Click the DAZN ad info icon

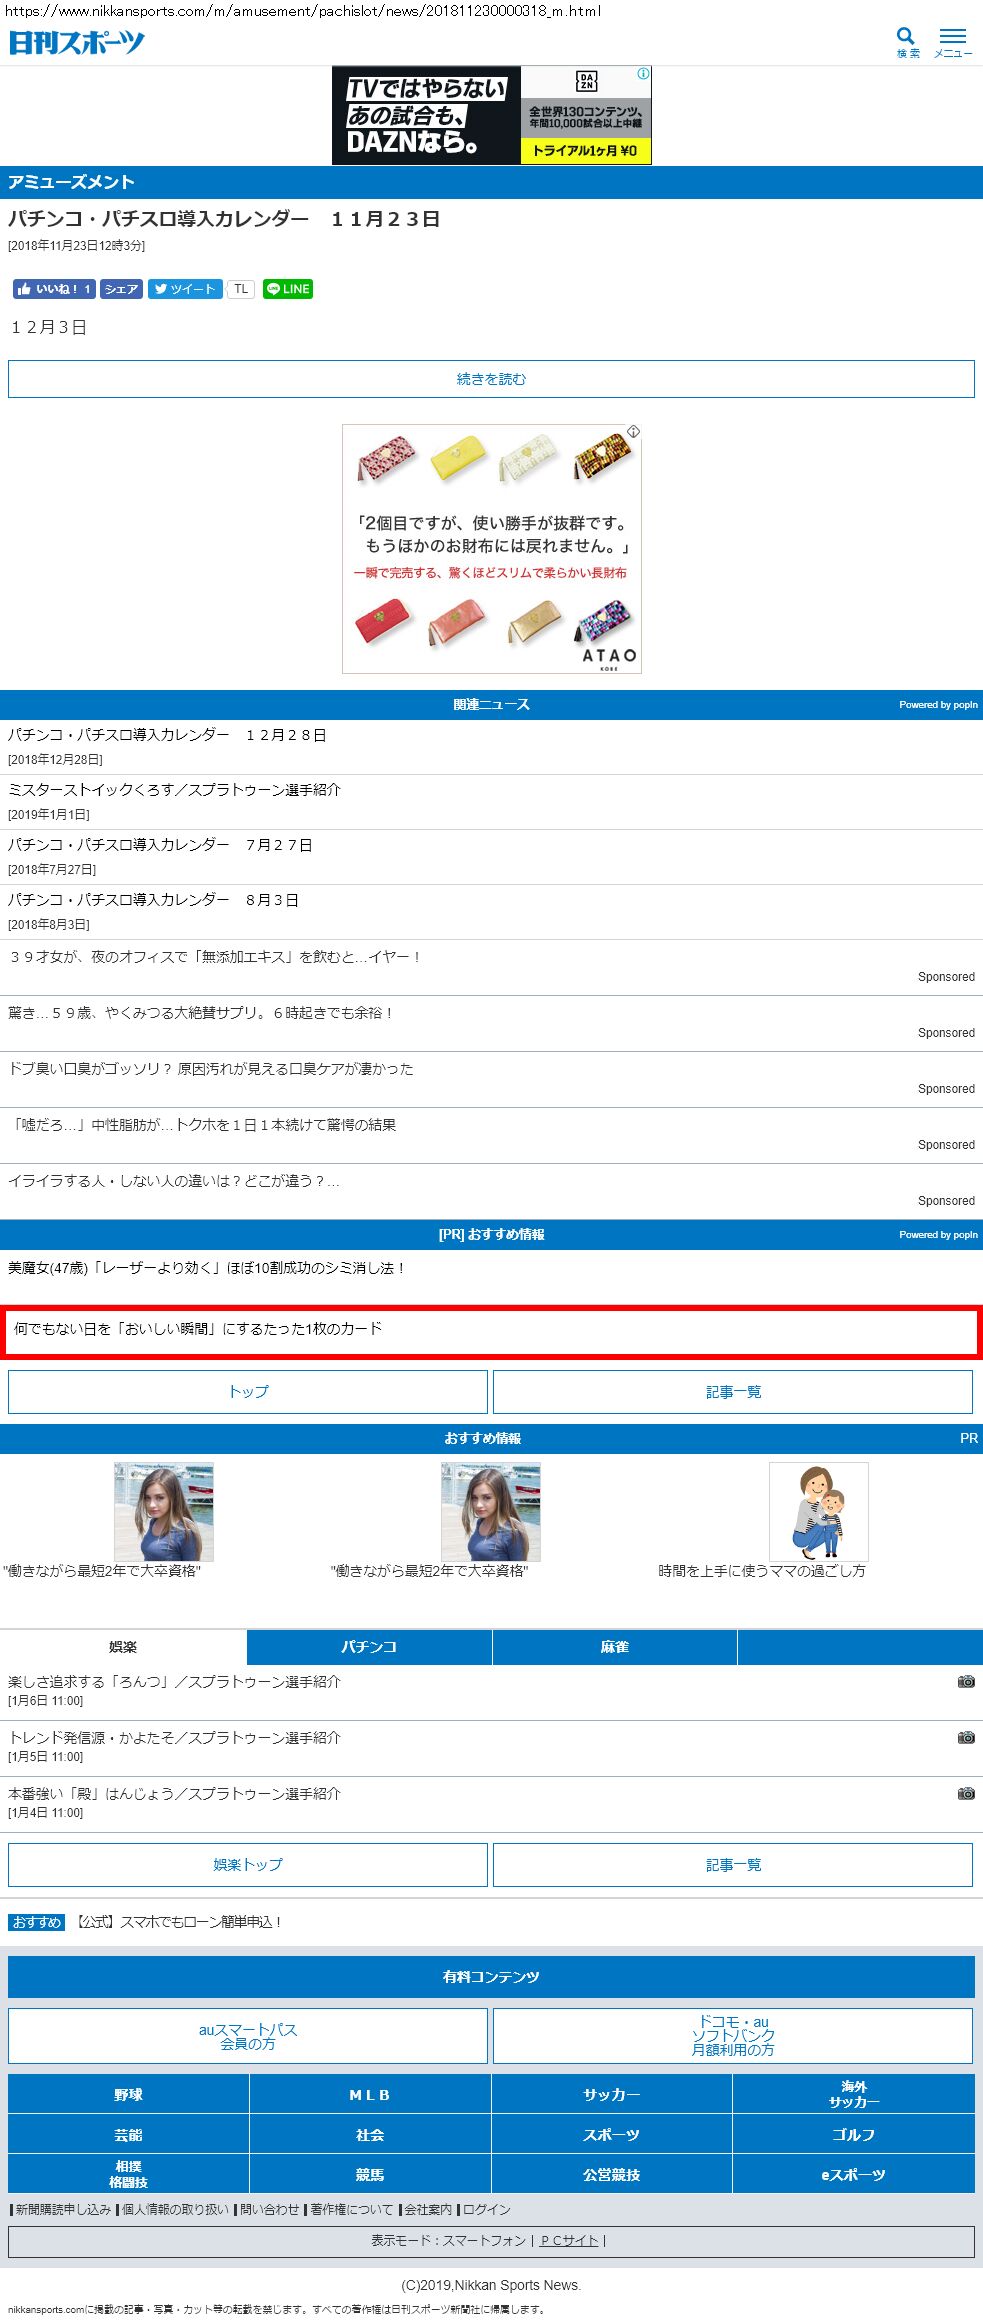pos(643,74)
